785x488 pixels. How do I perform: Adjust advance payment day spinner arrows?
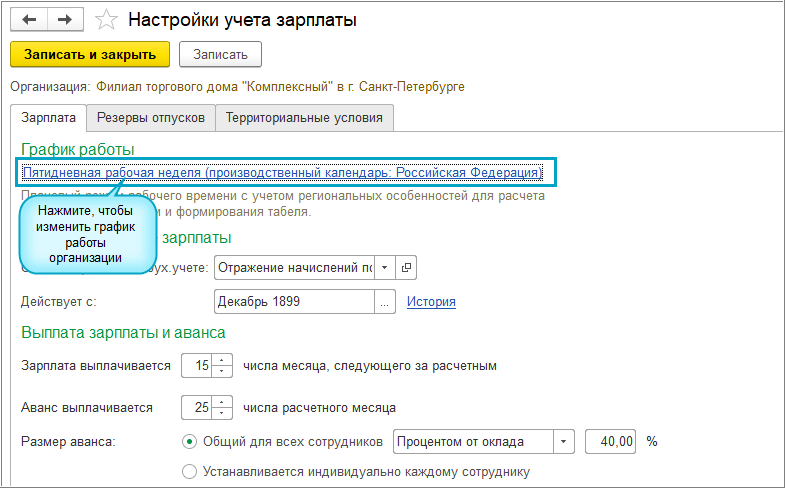[x=224, y=408]
